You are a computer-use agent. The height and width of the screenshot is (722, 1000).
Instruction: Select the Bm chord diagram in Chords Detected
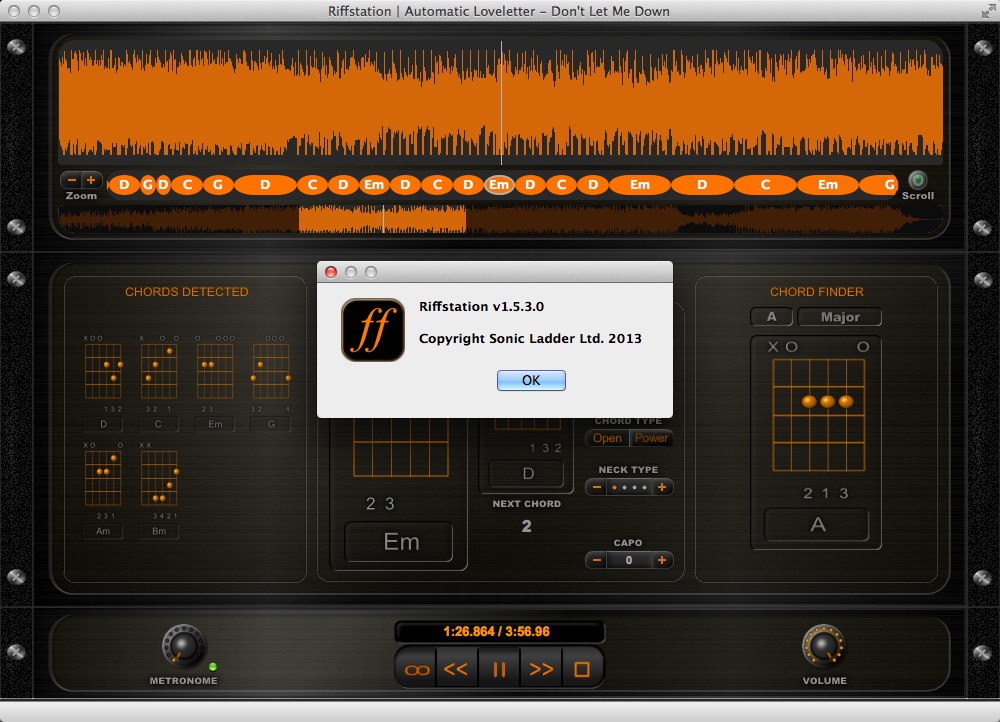(159, 478)
